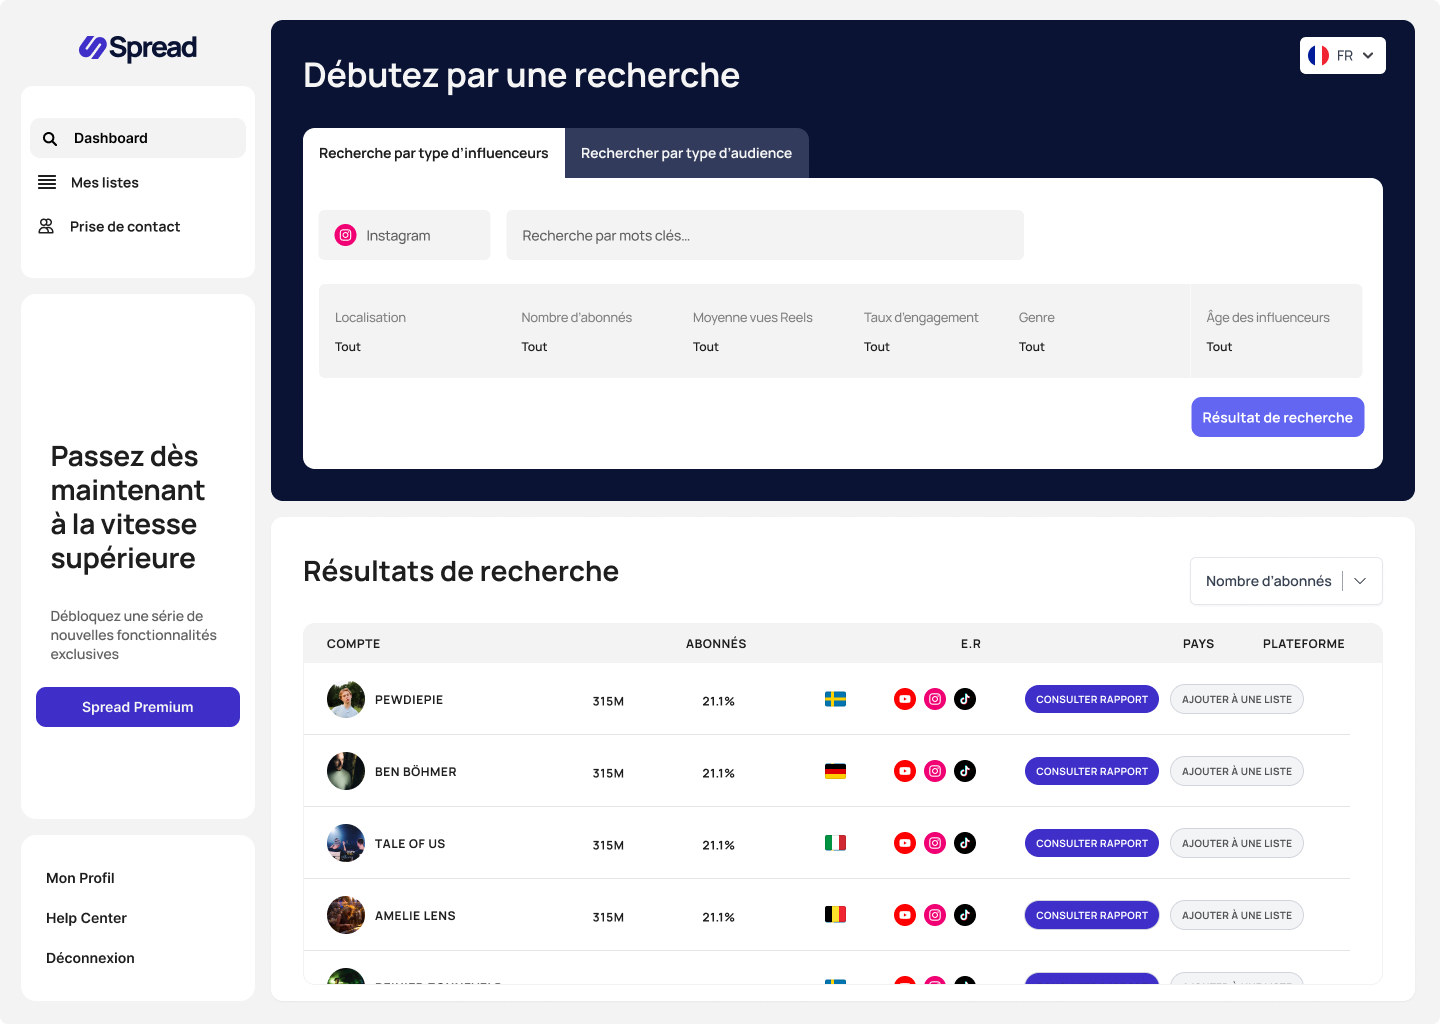Image resolution: width=1440 pixels, height=1024 pixels.
Task: Click Résultat de recherche button
Action: click(1277, 417)
